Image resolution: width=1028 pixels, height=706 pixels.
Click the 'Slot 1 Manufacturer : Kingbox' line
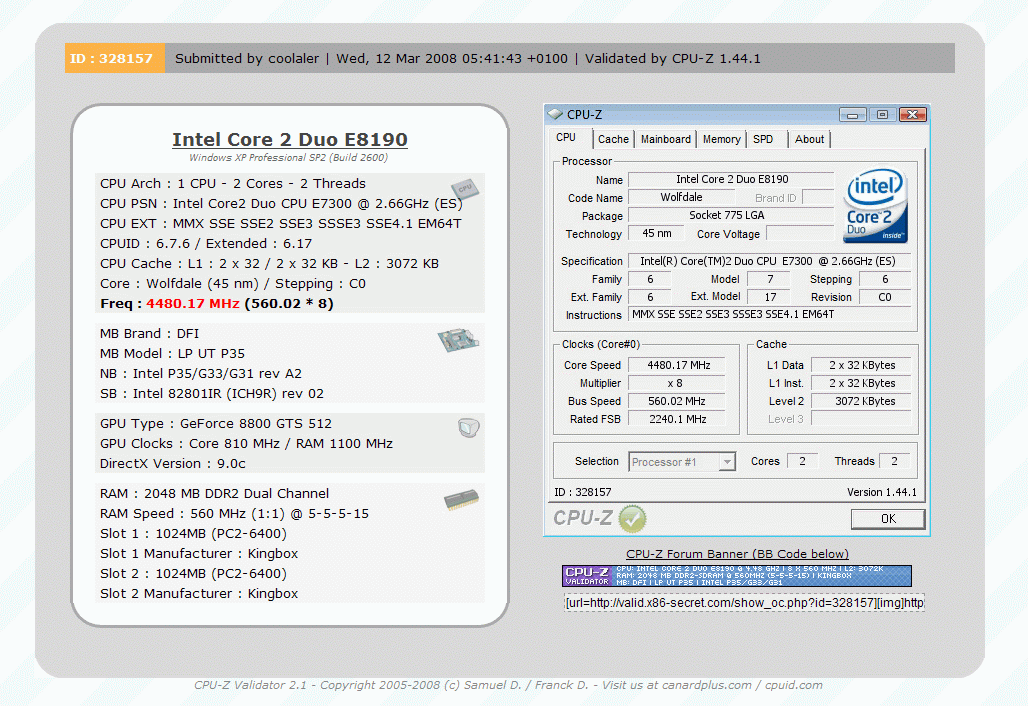tap(199, 554)
